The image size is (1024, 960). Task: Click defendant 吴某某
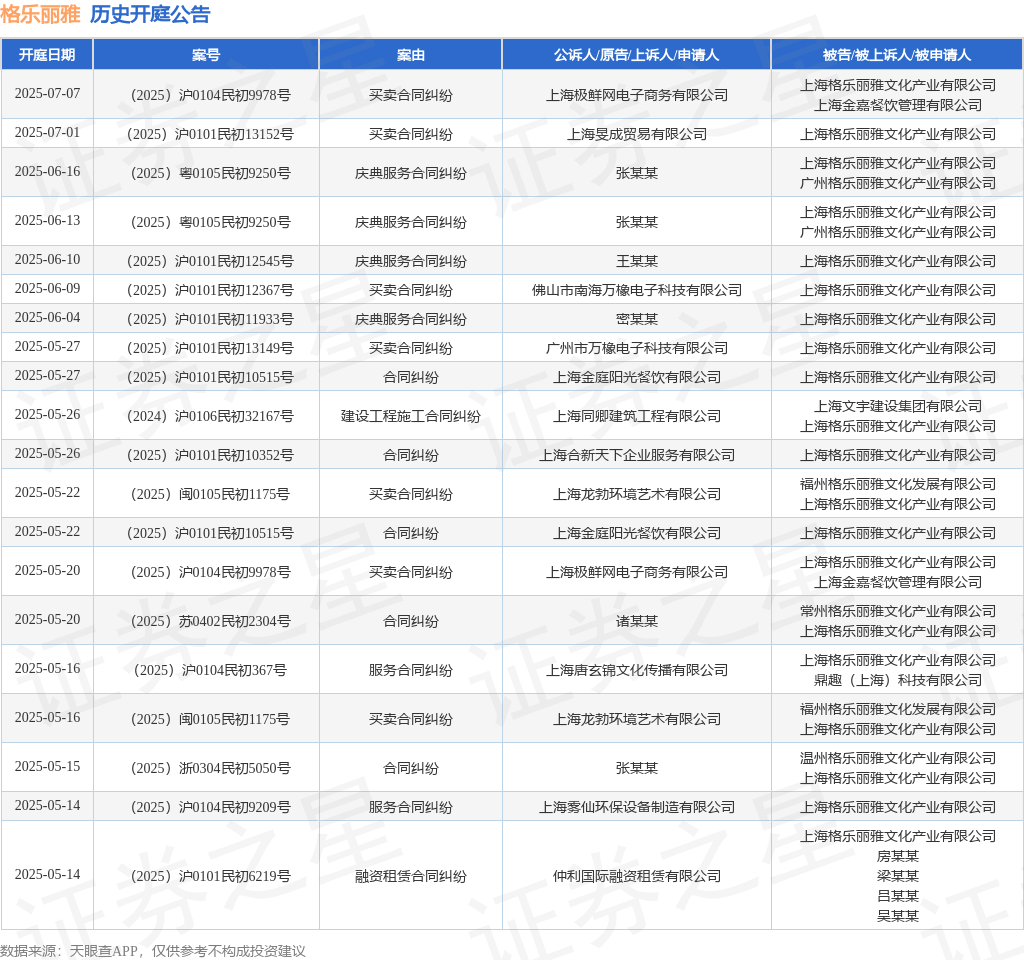(x=897, y=916)
